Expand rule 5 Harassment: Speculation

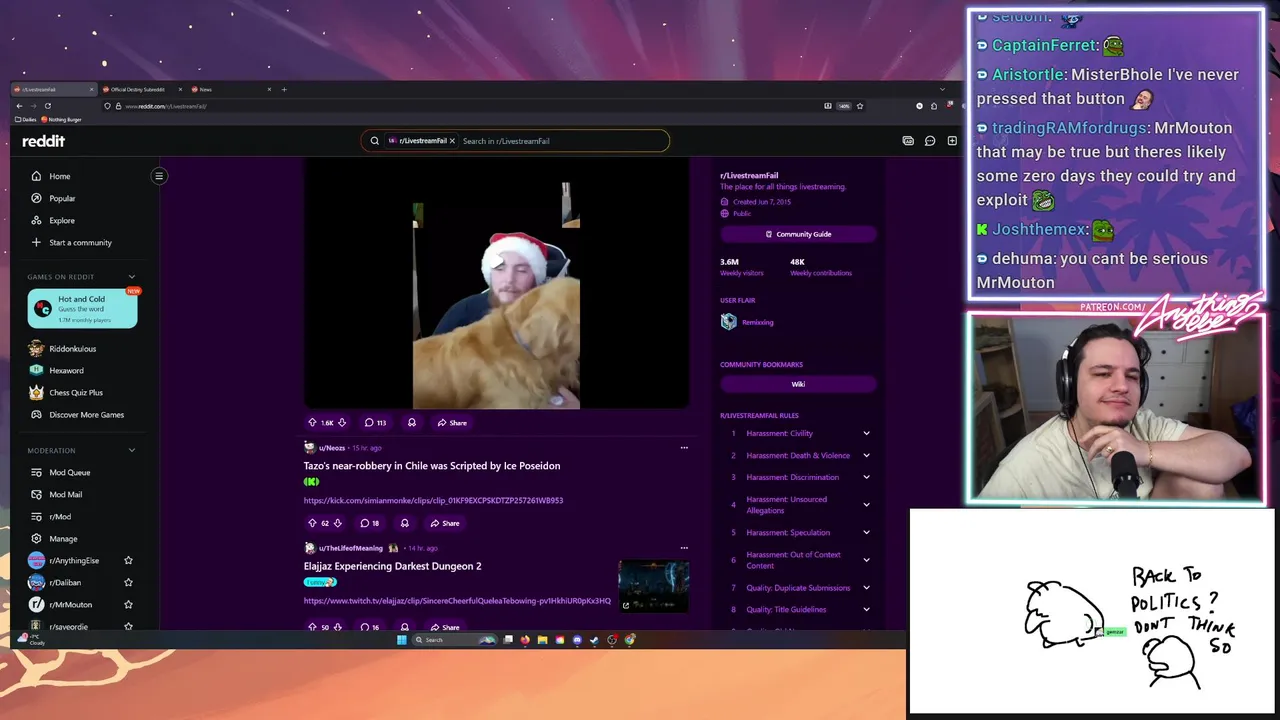point(866,533)
